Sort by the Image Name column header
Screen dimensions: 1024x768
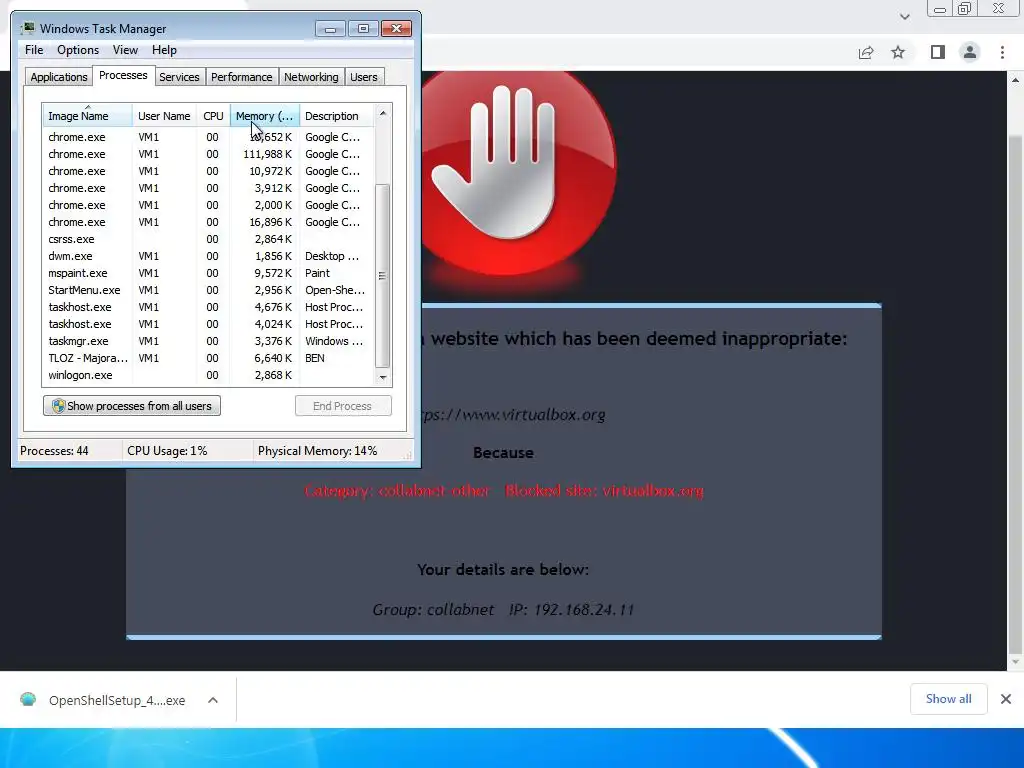[88, 116]
